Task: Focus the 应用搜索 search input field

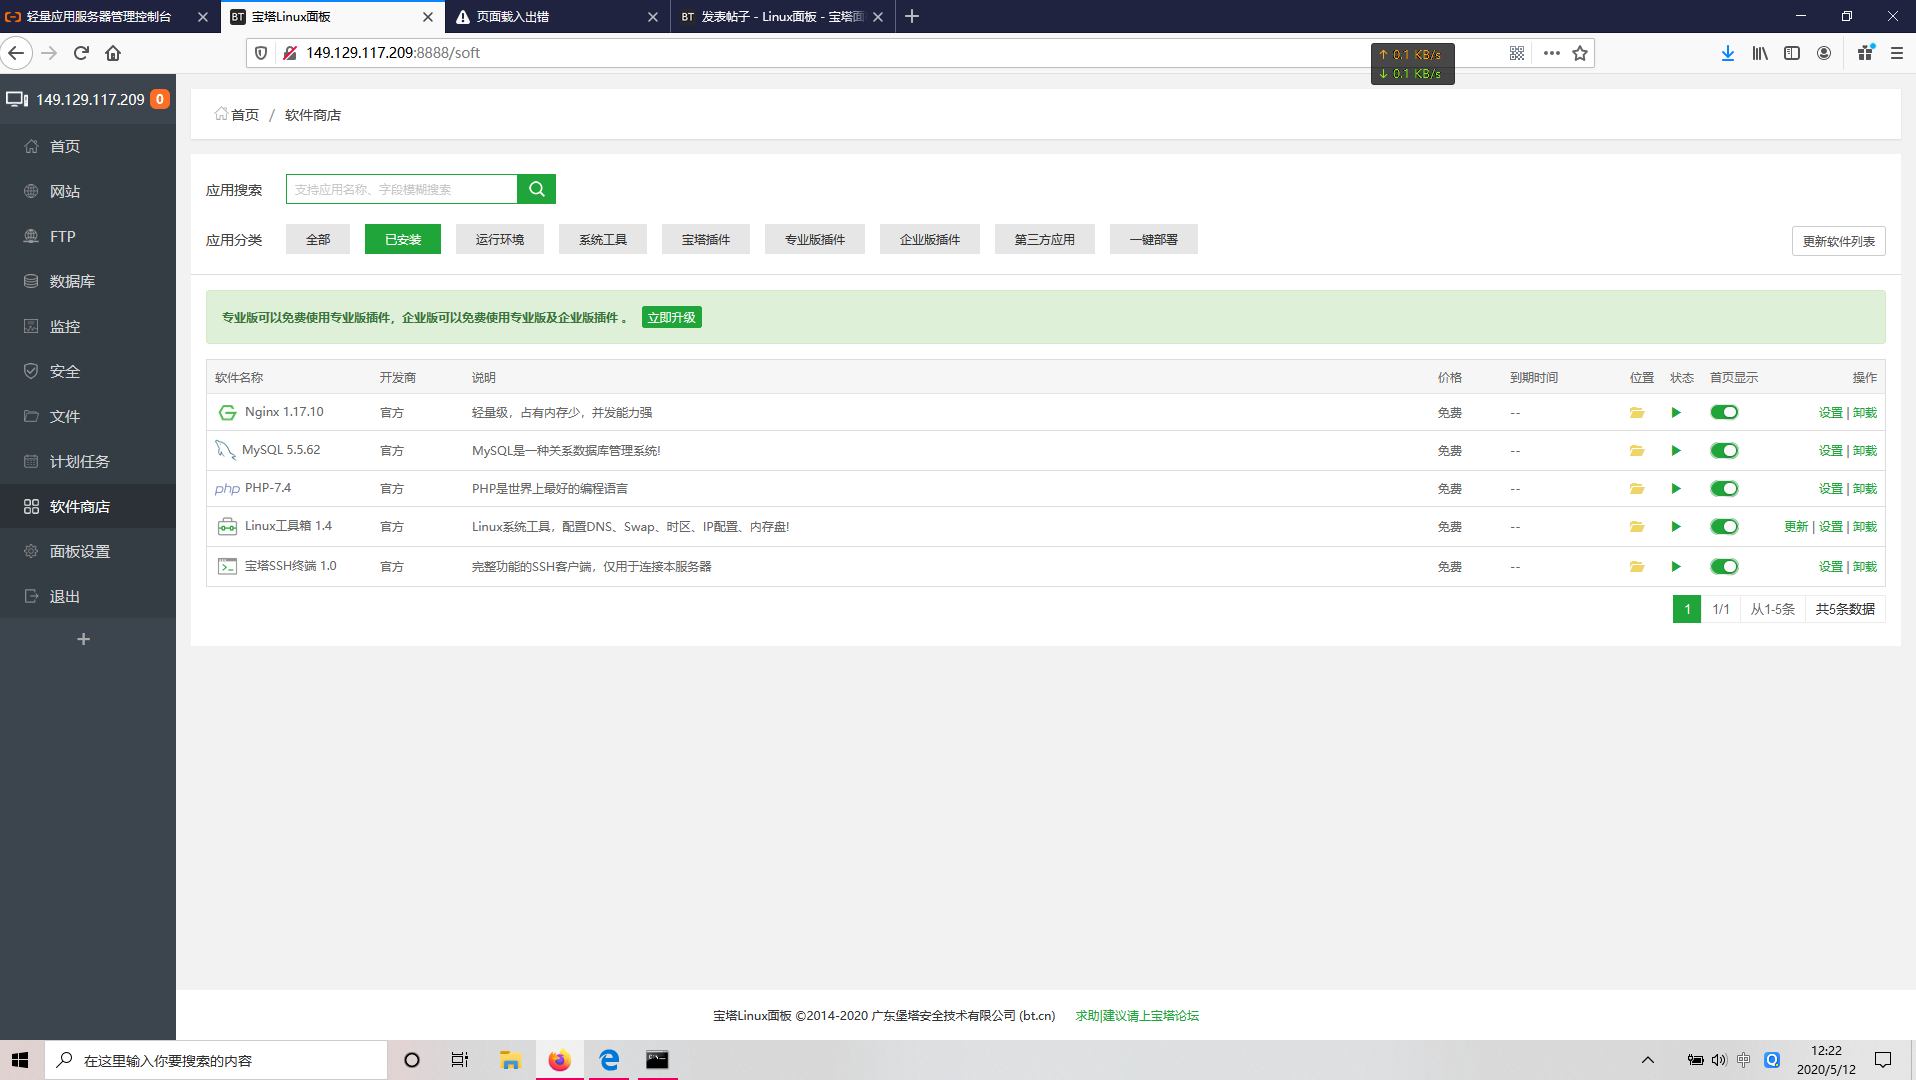Action: pyautogui.click(x=402, y=189)
